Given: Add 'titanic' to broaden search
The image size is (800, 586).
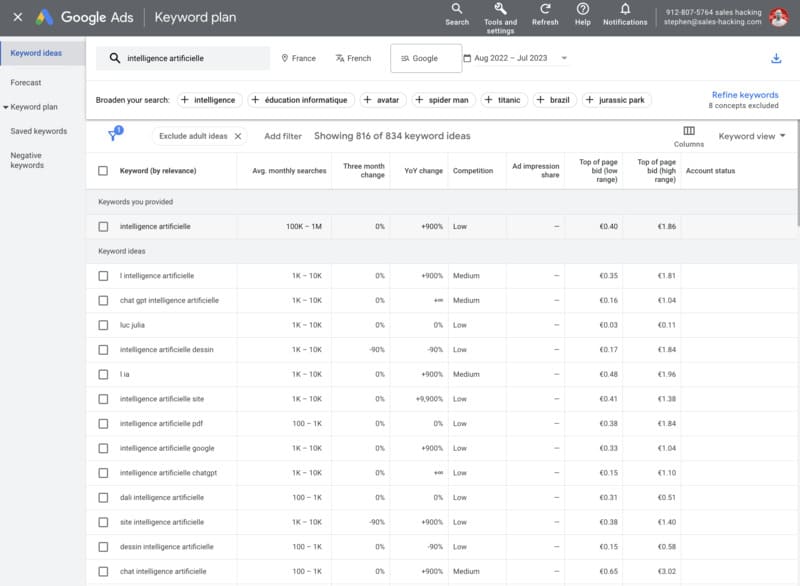Looking at the screenshot, I should coord(503,100).
